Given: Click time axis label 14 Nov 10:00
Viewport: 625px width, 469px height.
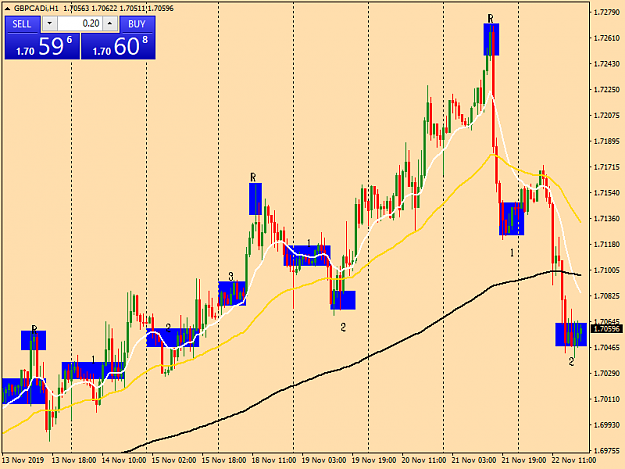Looking at the screenshot, I should [x=124, y=460].
